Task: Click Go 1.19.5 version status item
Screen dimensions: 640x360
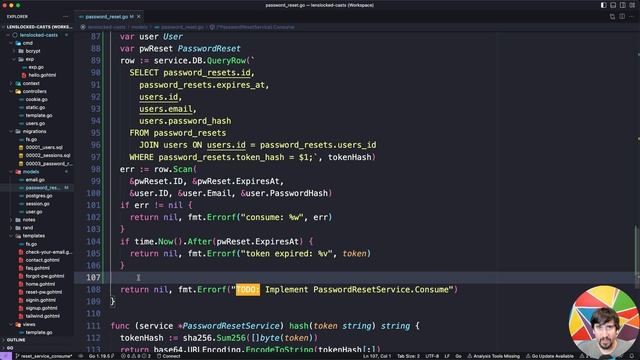Action: pos(102,356)
